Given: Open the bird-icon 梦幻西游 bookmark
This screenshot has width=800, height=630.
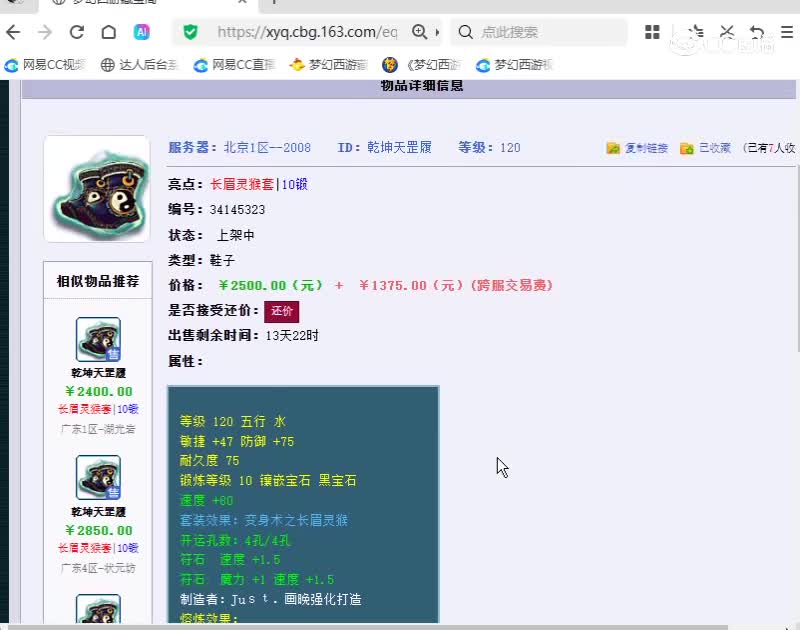Looking at the screenshot, I should pyautogui.click(x=329, y=65).
